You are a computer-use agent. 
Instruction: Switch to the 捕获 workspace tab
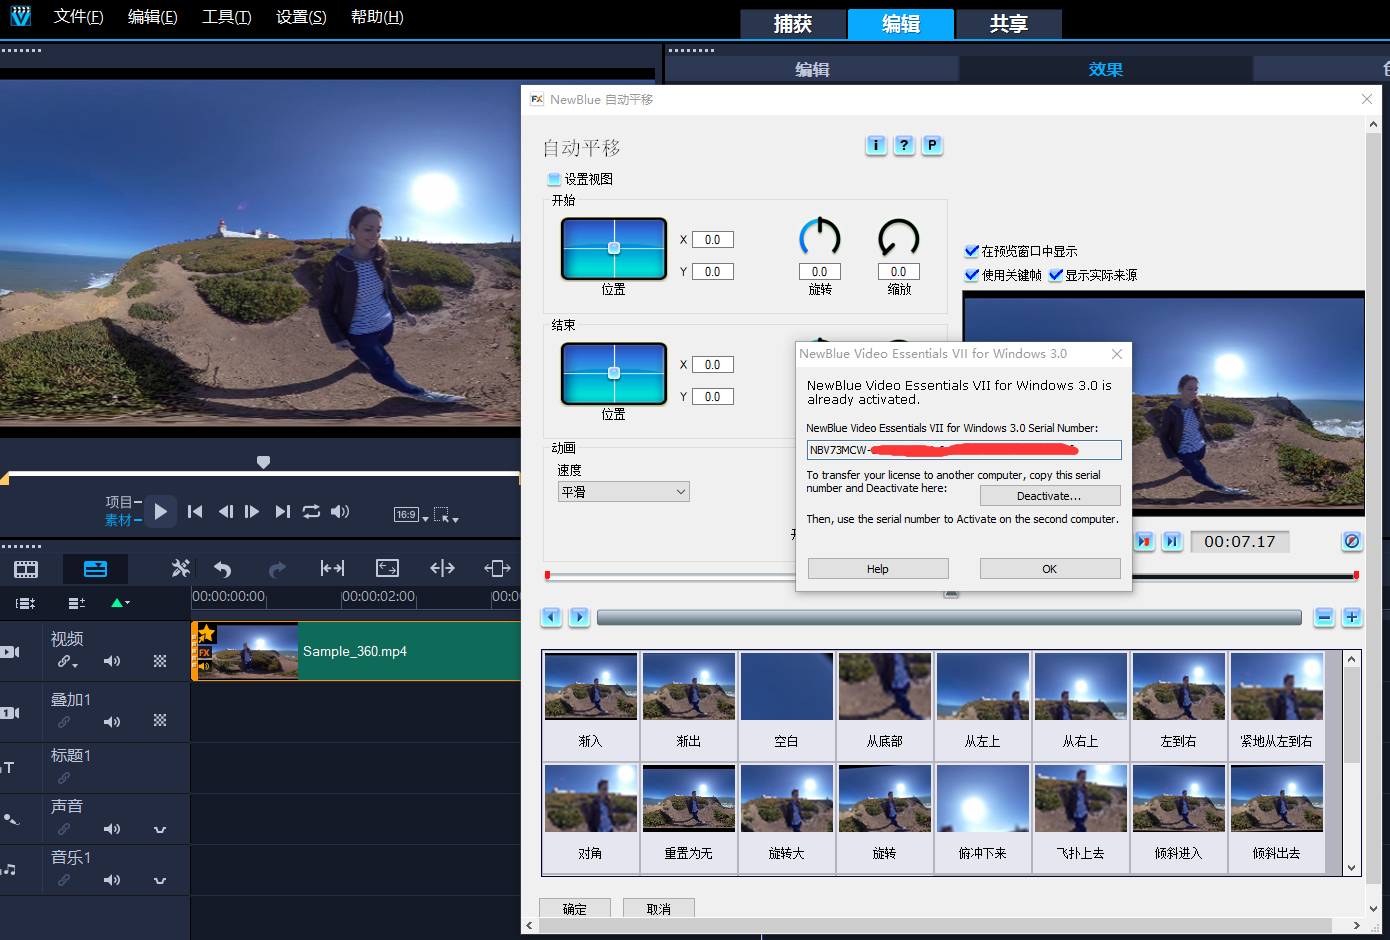point(793,24)
